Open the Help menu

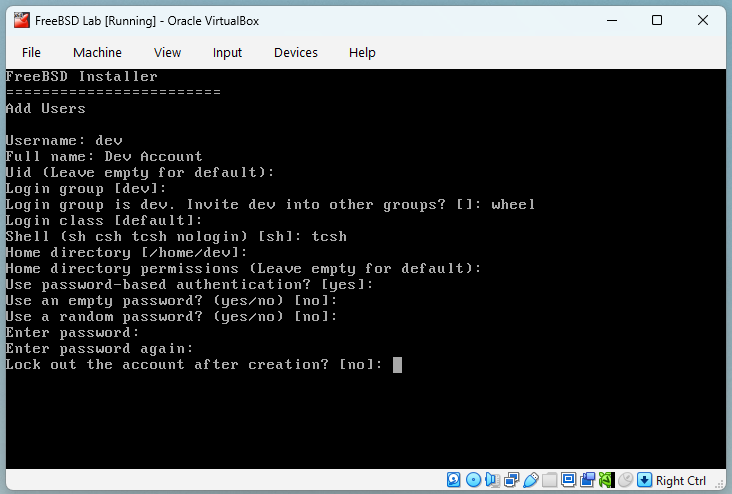[362, 52]
